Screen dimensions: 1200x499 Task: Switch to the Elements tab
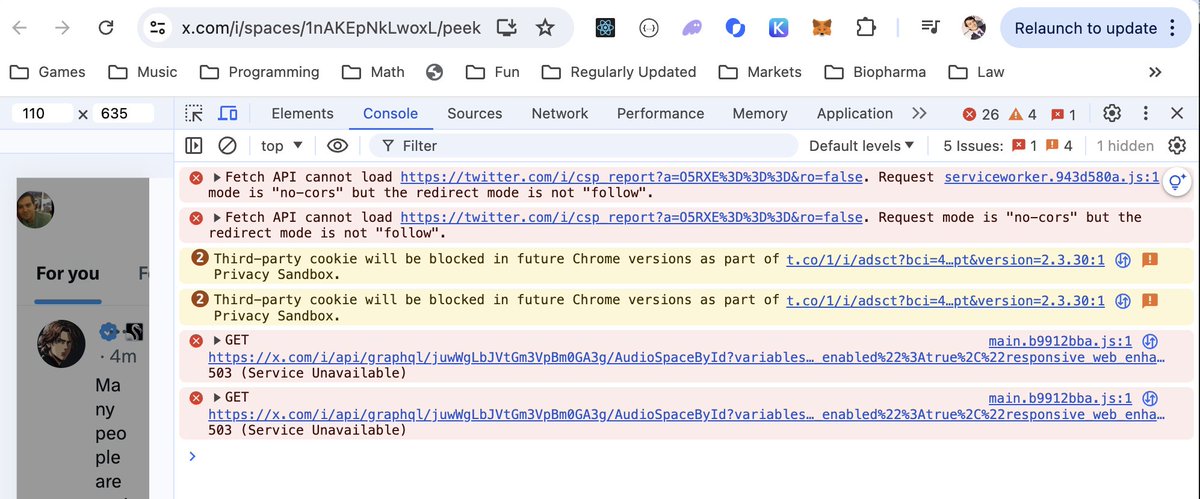pyautogui.click(x=303, y=113)
